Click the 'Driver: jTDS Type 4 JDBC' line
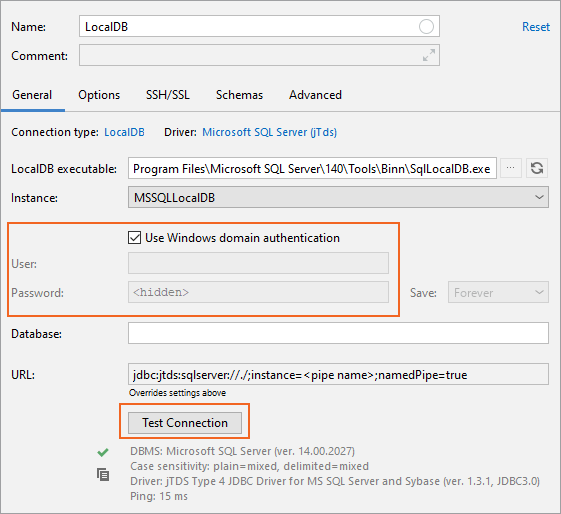The height and width of the screenshot is (514, 561). 335,481
